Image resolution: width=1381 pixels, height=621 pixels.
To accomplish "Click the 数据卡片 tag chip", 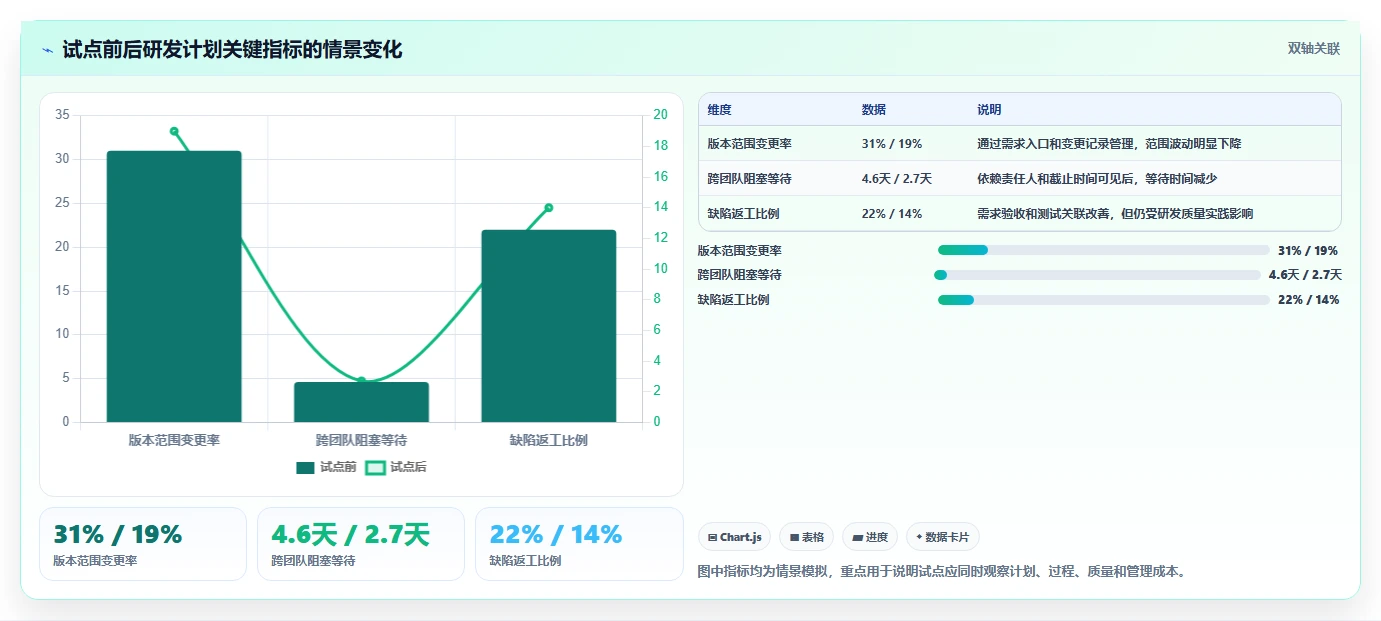I will point(943,537).
